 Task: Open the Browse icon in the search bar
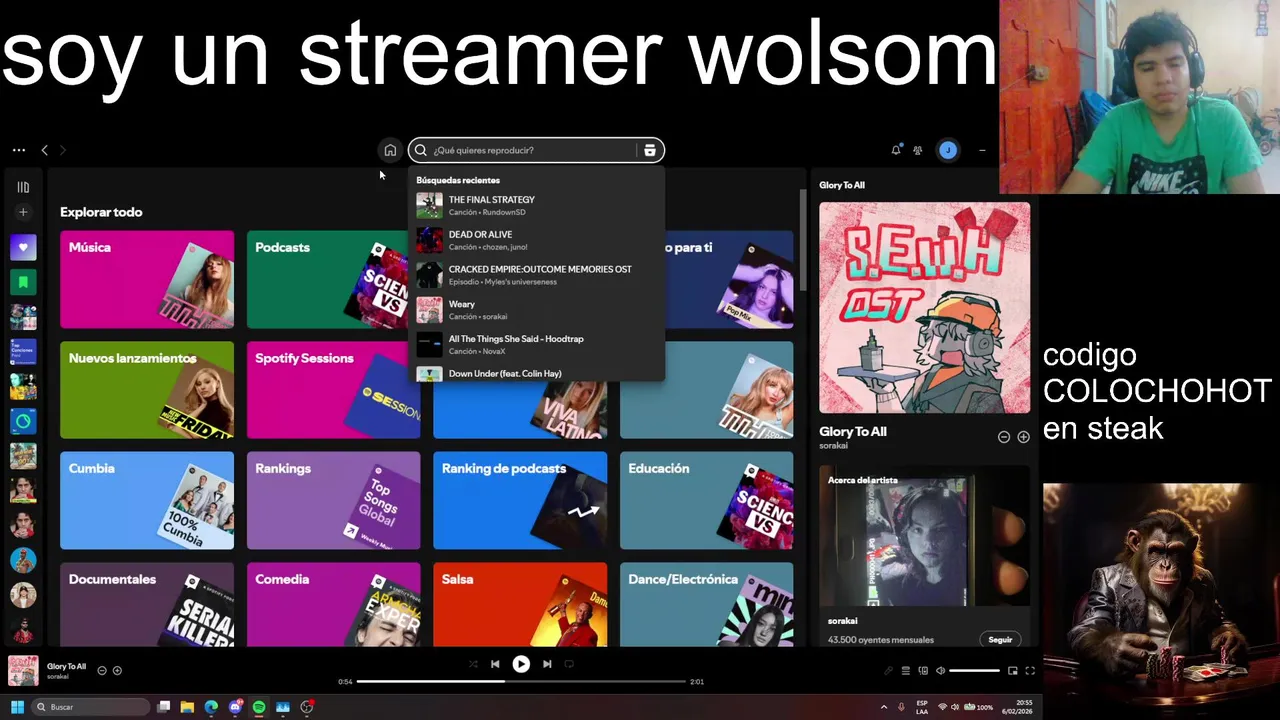pos(650,150)
